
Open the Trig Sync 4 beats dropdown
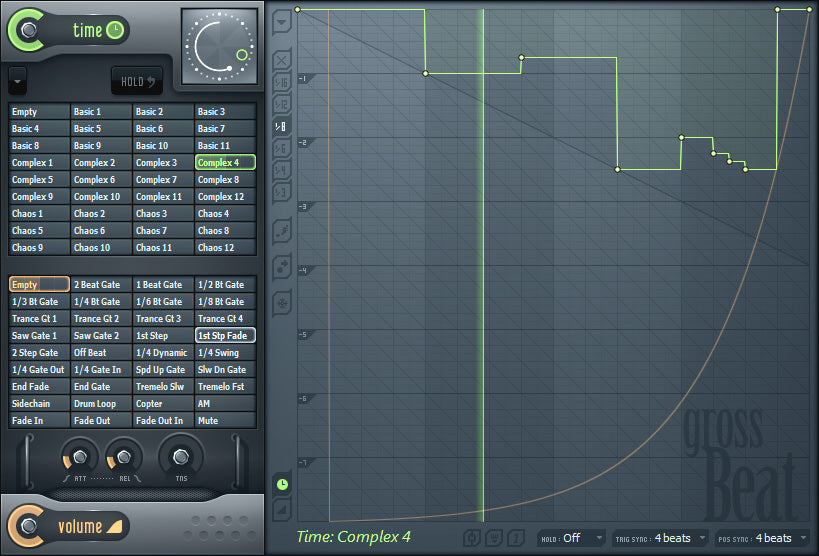coord(661,538)
